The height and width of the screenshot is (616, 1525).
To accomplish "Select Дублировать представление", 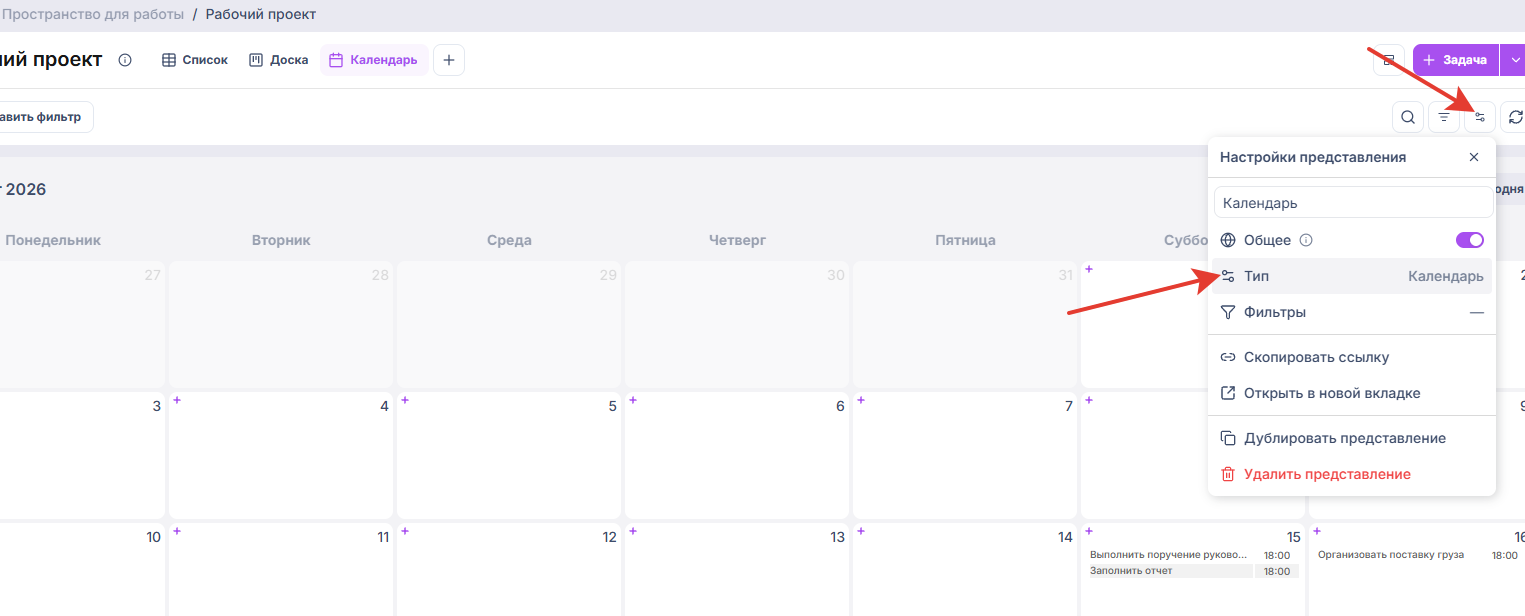I will click(x=1352, y=438).
